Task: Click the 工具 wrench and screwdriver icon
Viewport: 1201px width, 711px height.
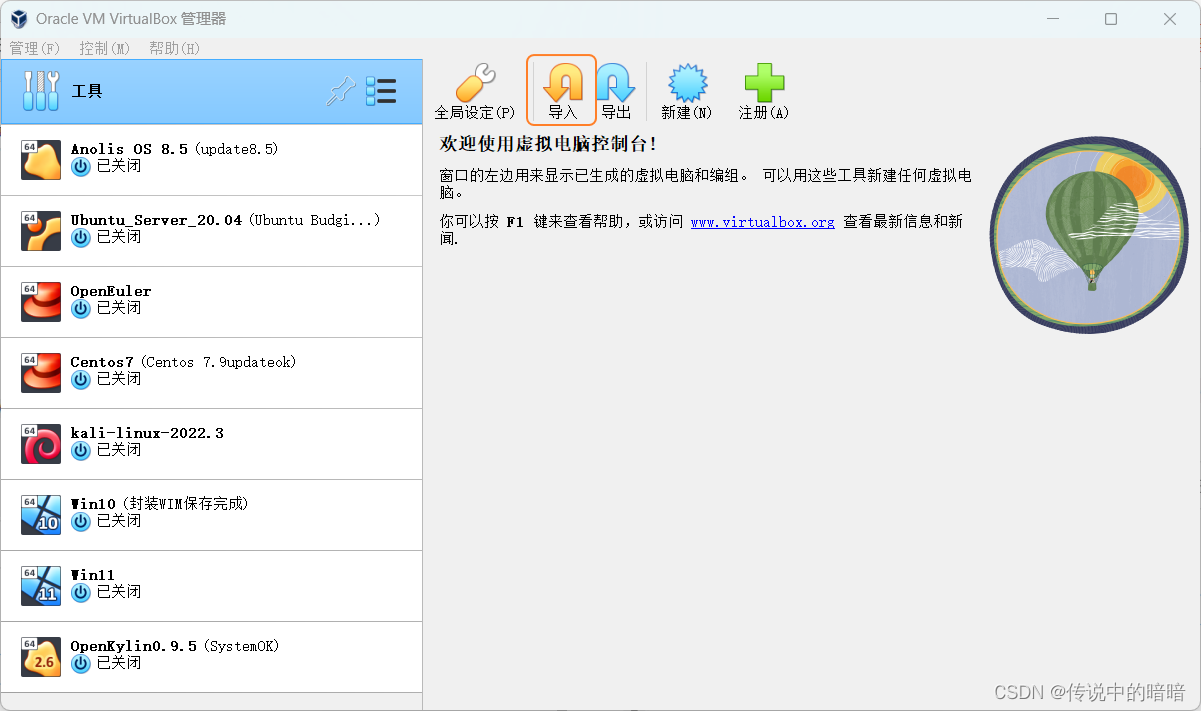Action: click(41, 91)
